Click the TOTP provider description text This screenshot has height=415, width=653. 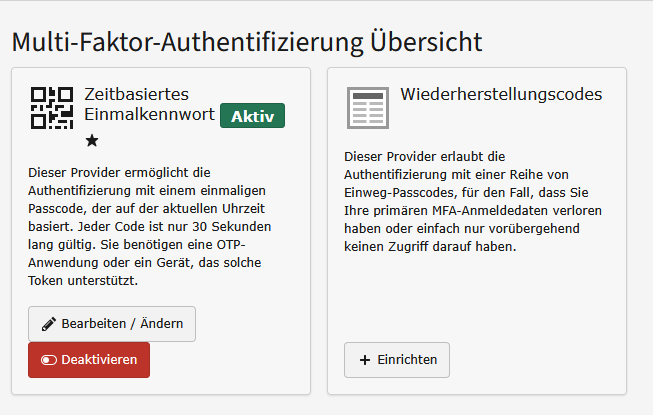150,226
